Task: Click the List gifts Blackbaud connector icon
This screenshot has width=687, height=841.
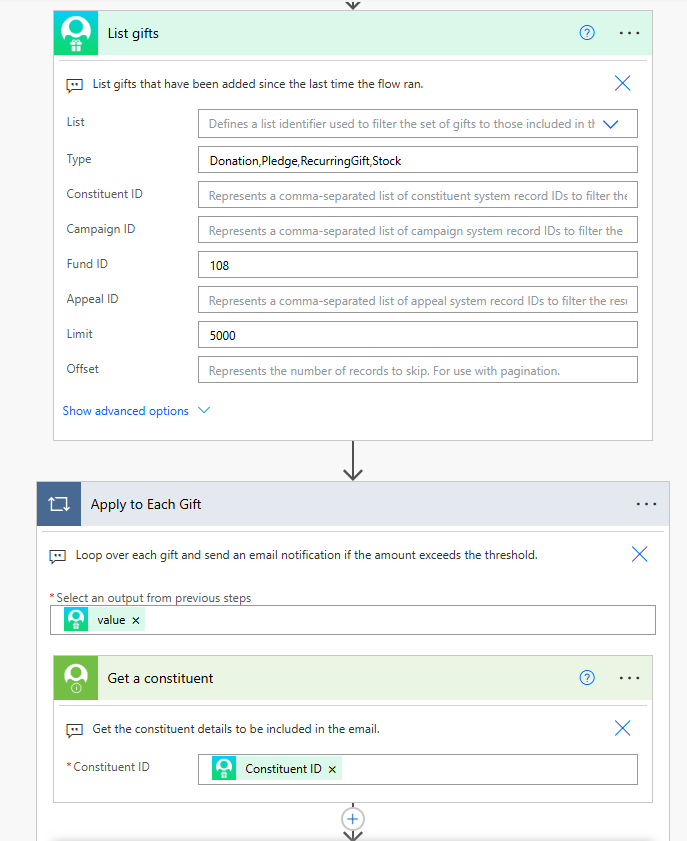Action: pyautogui.click(x=75, y=32)
